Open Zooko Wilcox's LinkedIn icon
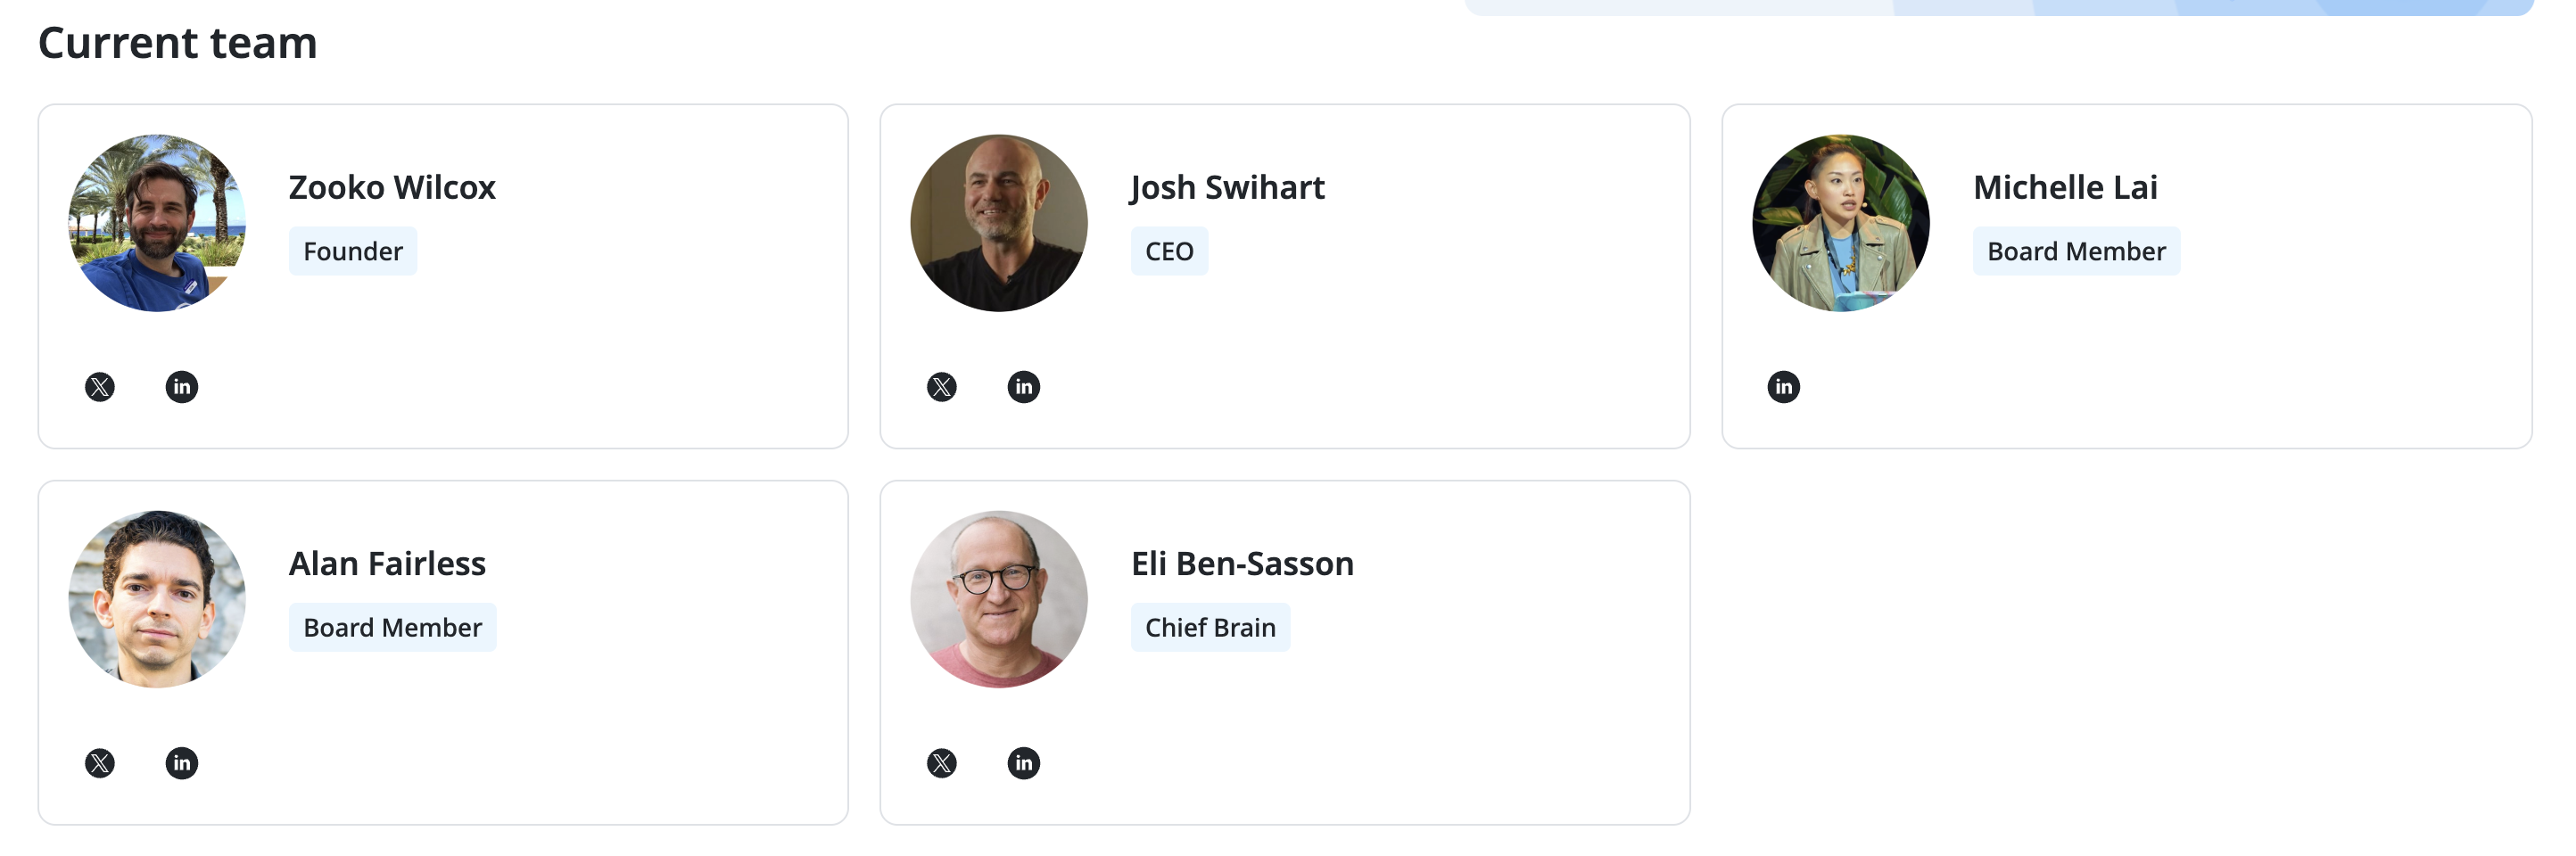Image resolution: width=2576 pixels, height=856 pixels. pos(182,387)
